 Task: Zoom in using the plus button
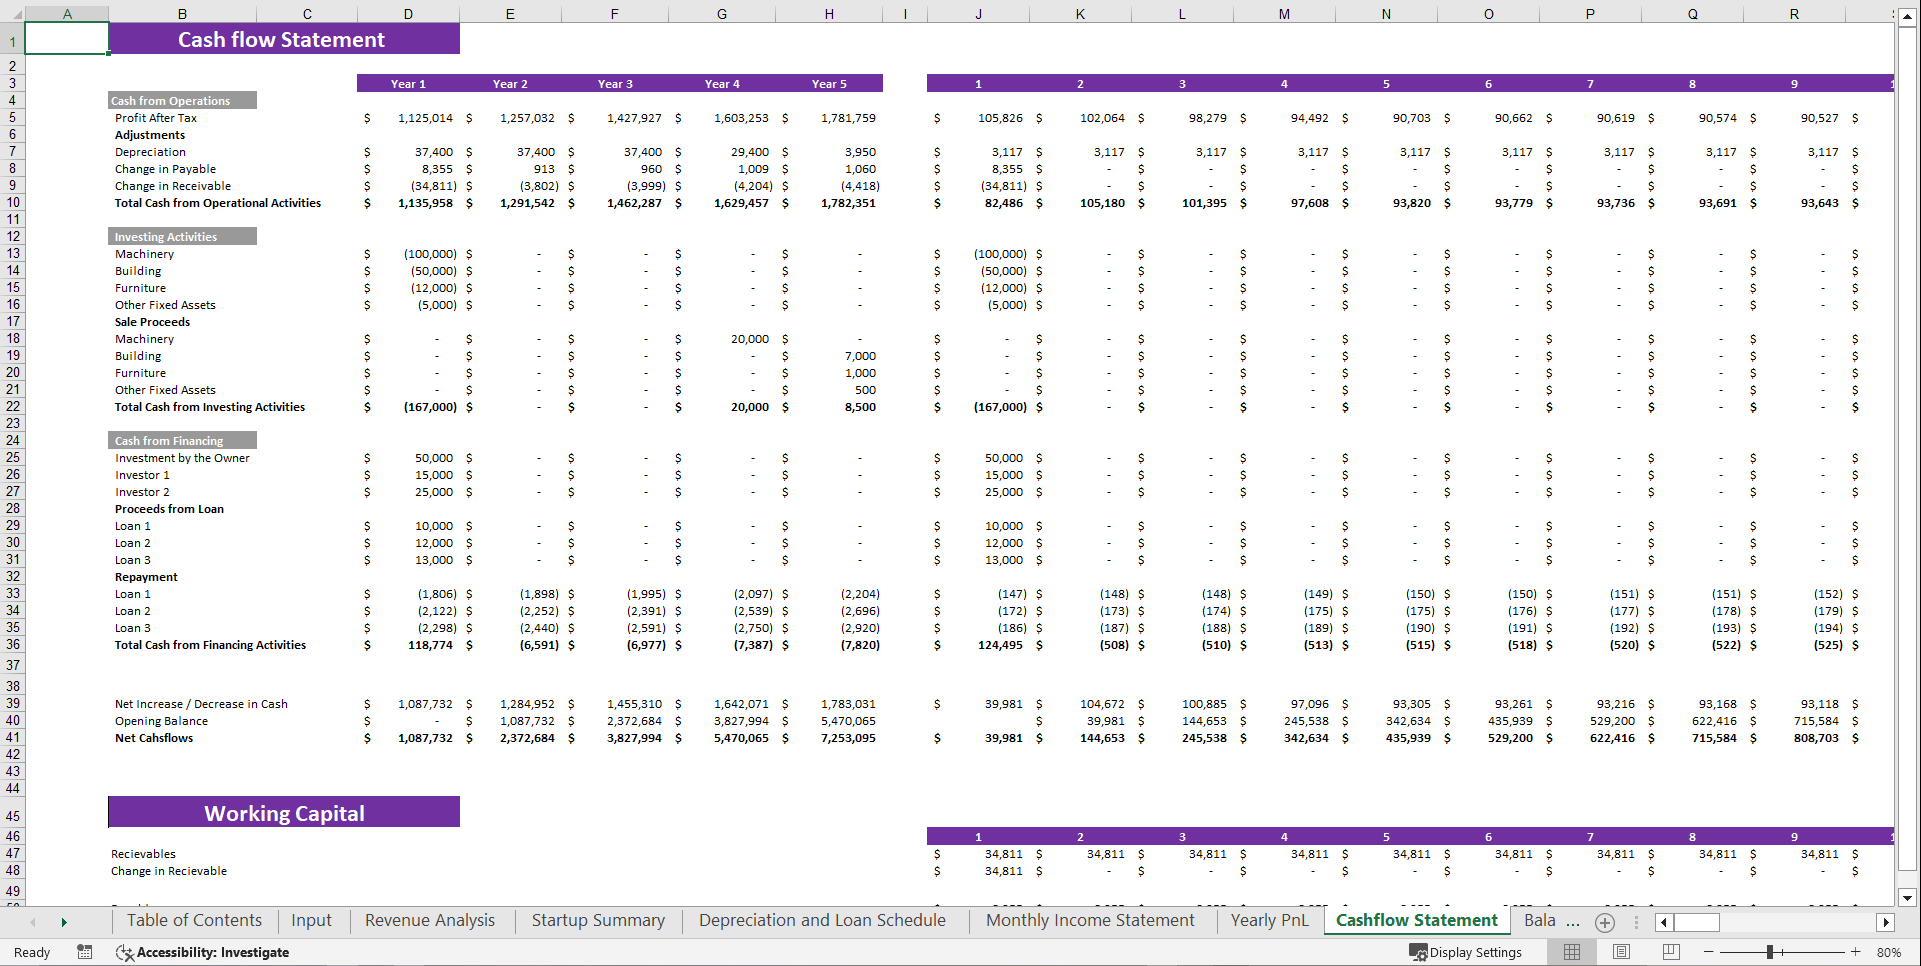(1855, 952)
